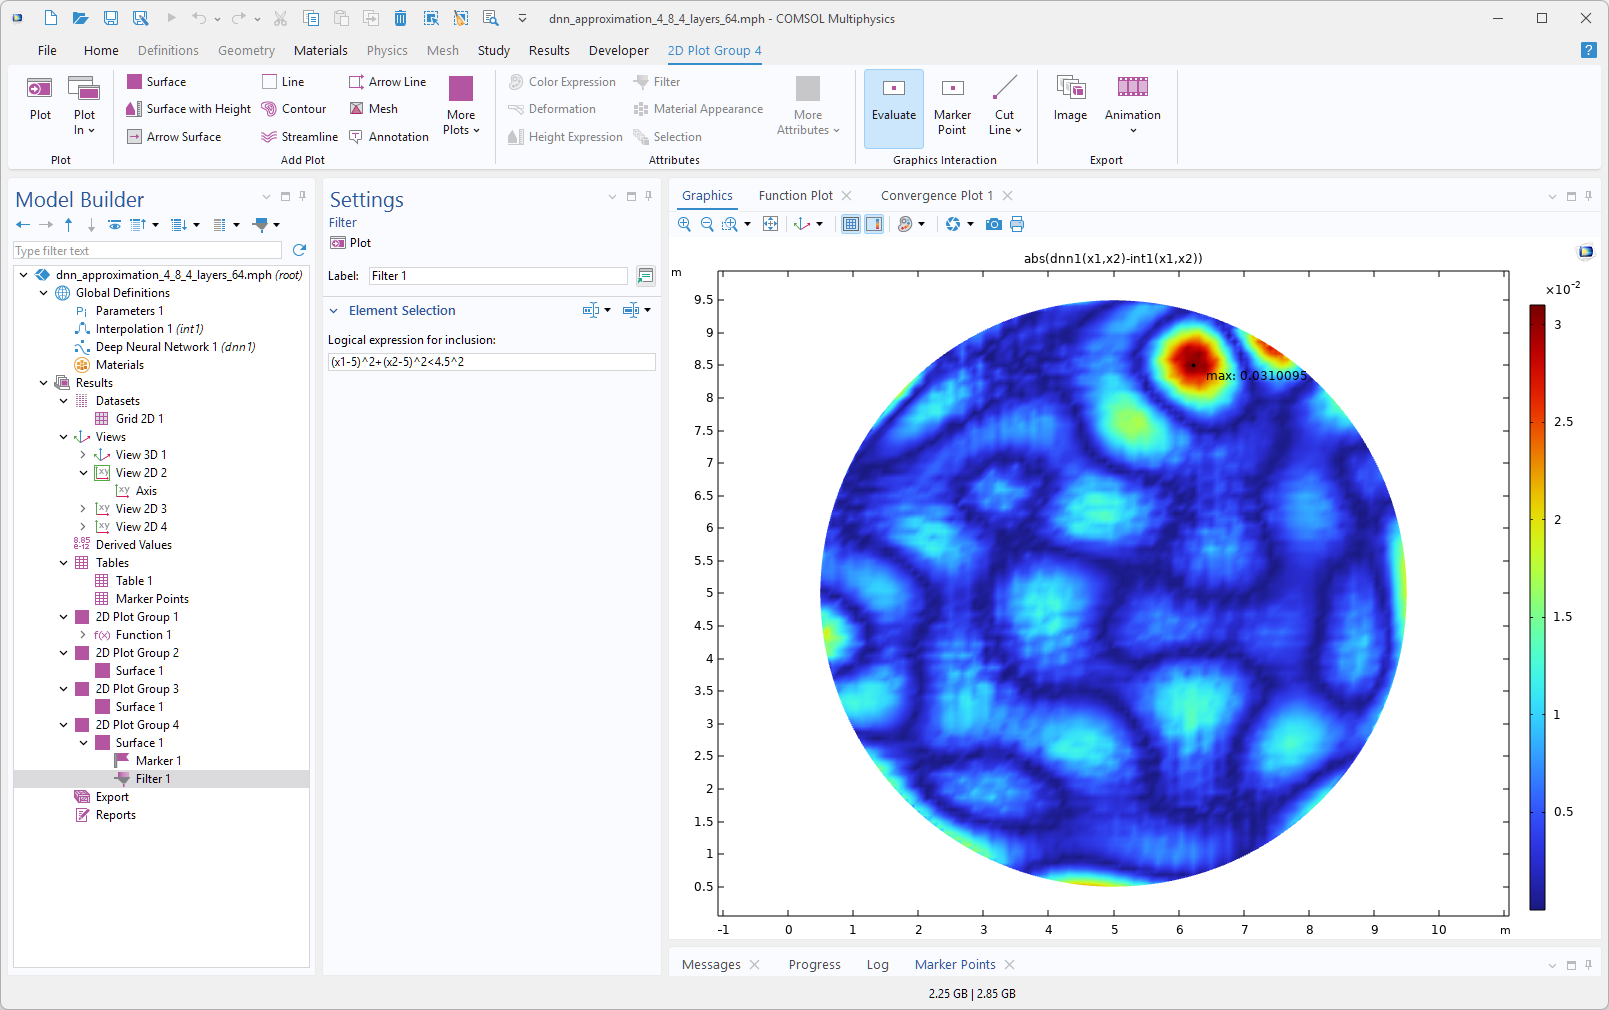
Task: Add an Arrow Surface plot from the ribbon
Action: tap(174, 137)
